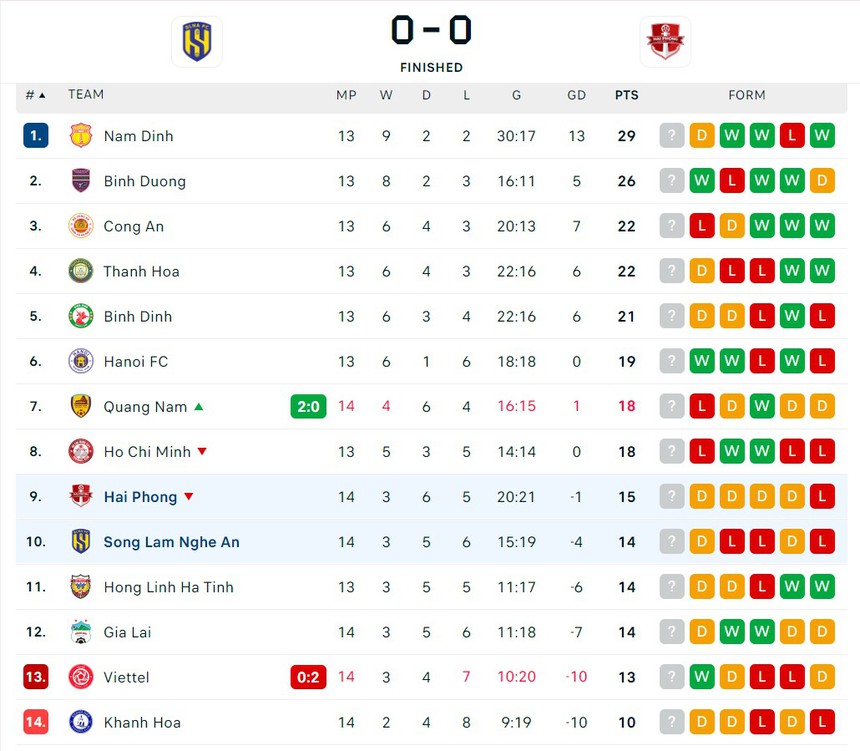
Task: Sort table by PTS column header
Action: 627,95
